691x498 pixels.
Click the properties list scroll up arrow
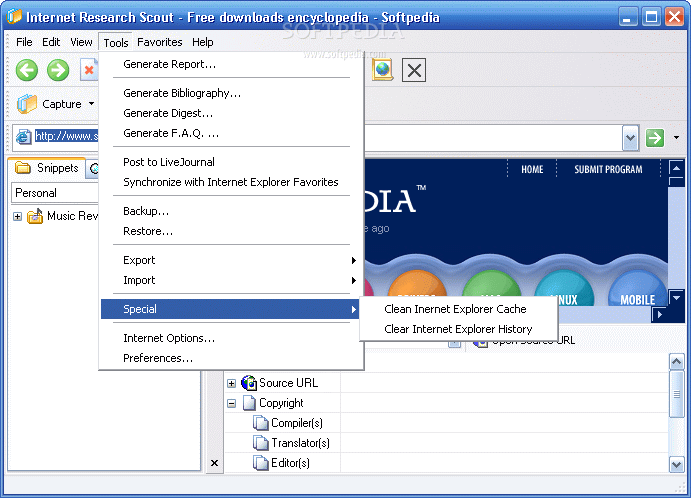pyautogui.click(x=676, y=362)
